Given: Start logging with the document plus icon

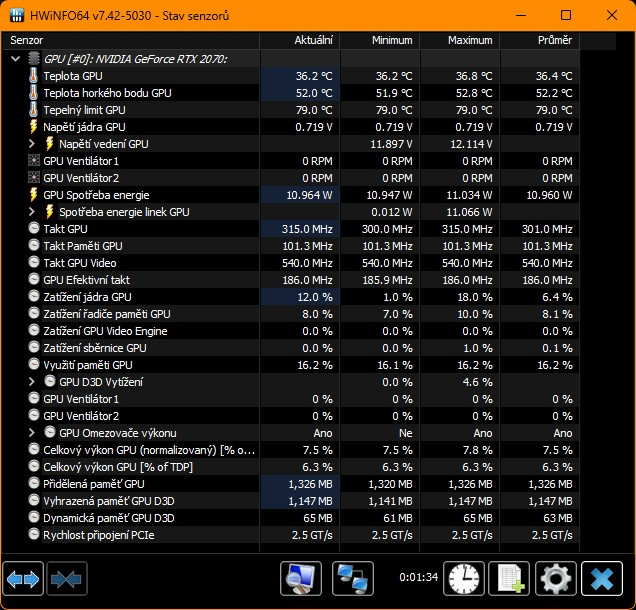Looking at the screenshot, I should click(509, 579).
